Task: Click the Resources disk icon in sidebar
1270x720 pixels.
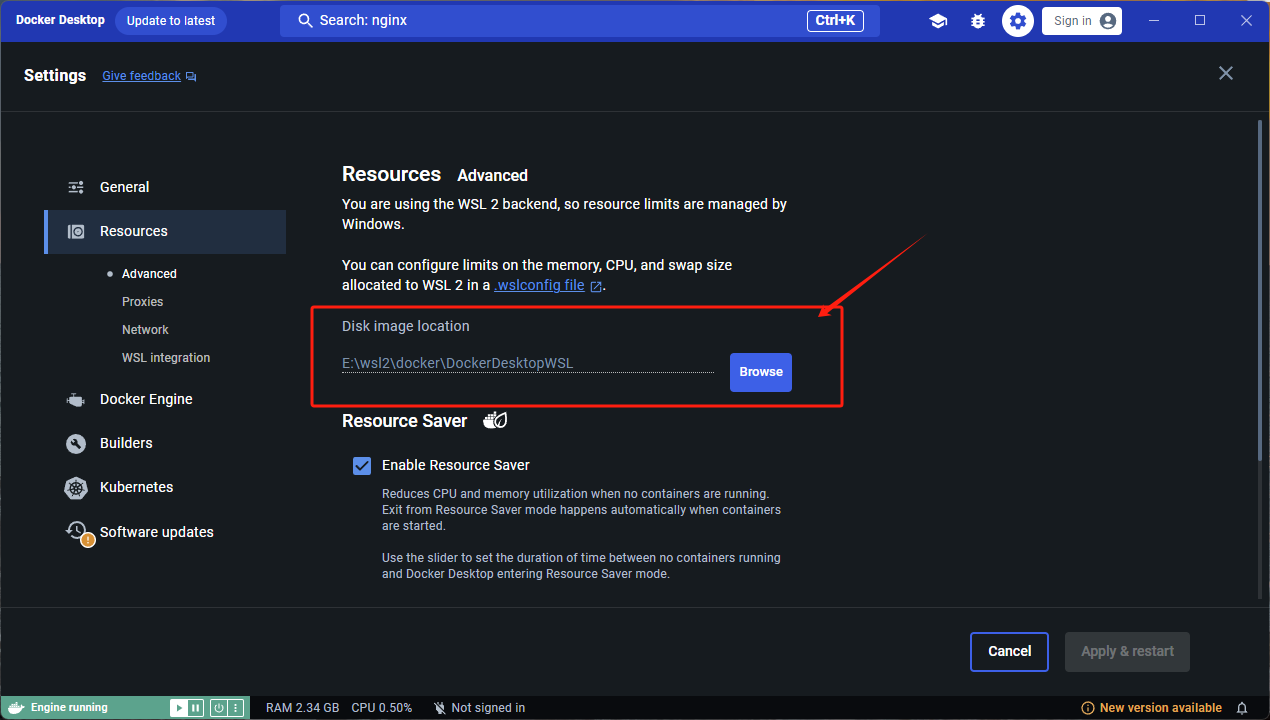Action: coord(76,231)
